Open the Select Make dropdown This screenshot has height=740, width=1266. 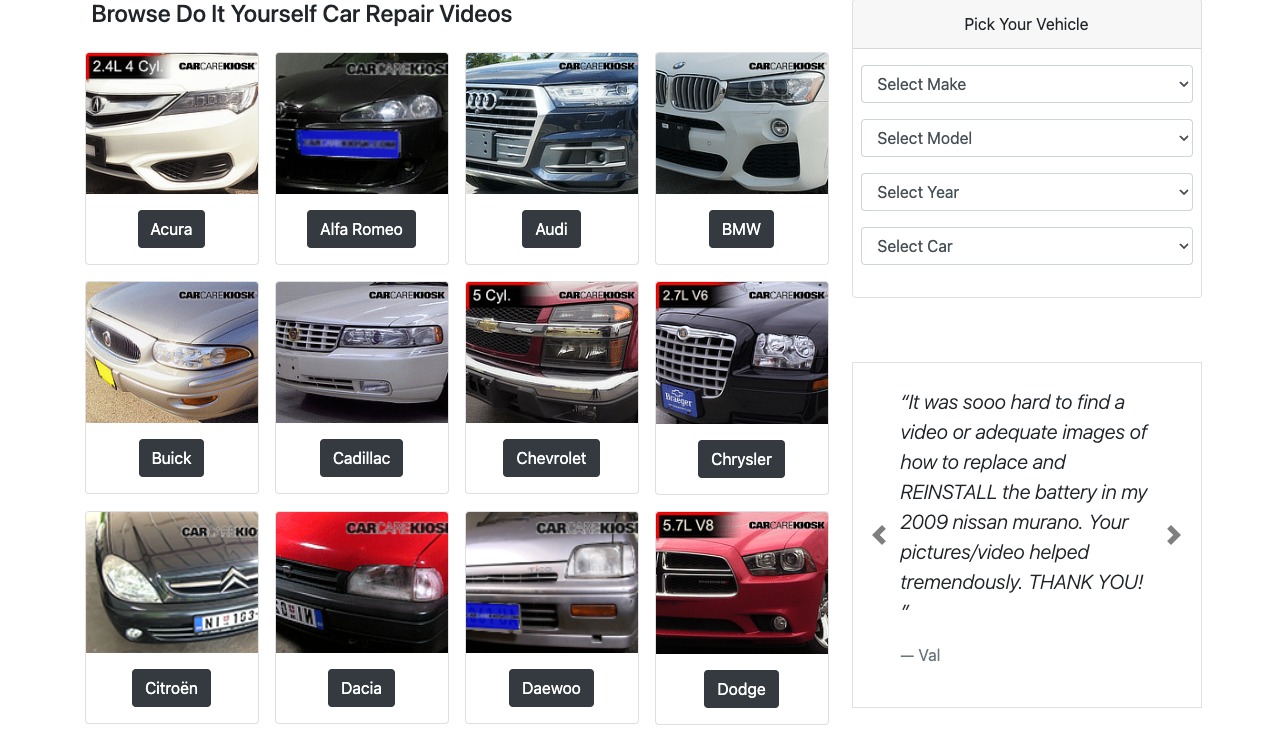(x=1026, y=84)
